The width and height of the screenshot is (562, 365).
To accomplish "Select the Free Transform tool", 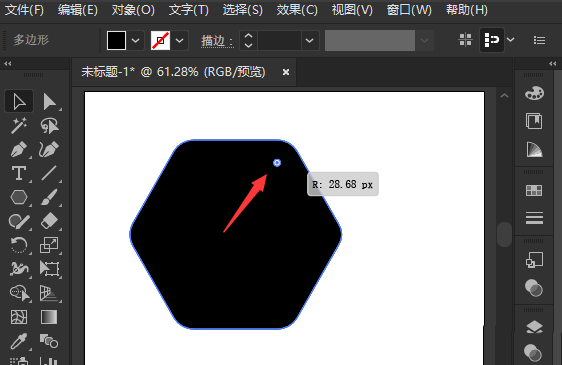I will pos(49,269).
